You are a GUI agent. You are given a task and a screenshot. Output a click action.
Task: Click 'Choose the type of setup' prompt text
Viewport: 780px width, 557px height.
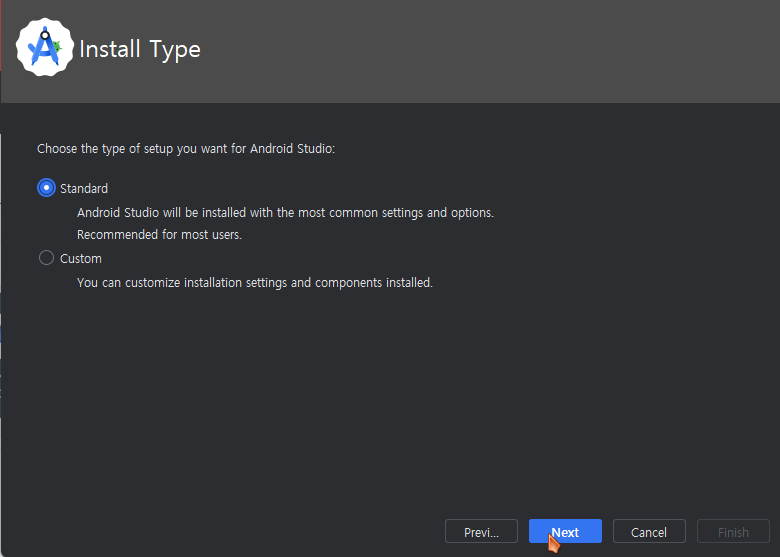[186, 149]
